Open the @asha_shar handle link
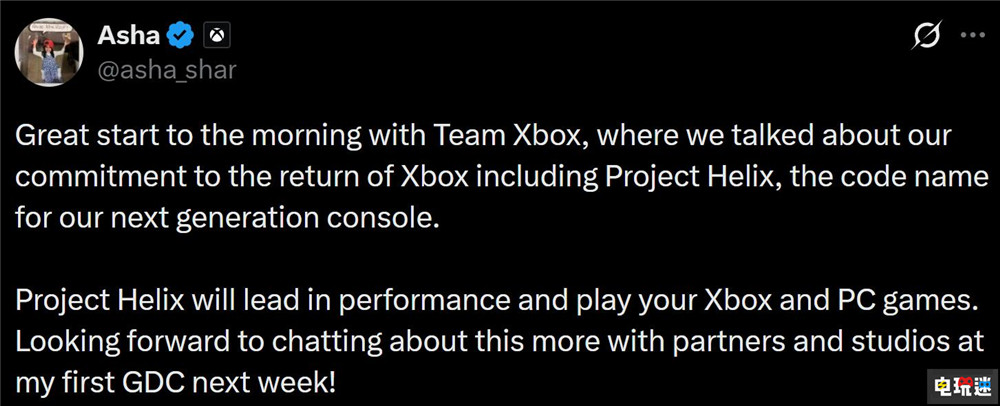 pos(167,69)
